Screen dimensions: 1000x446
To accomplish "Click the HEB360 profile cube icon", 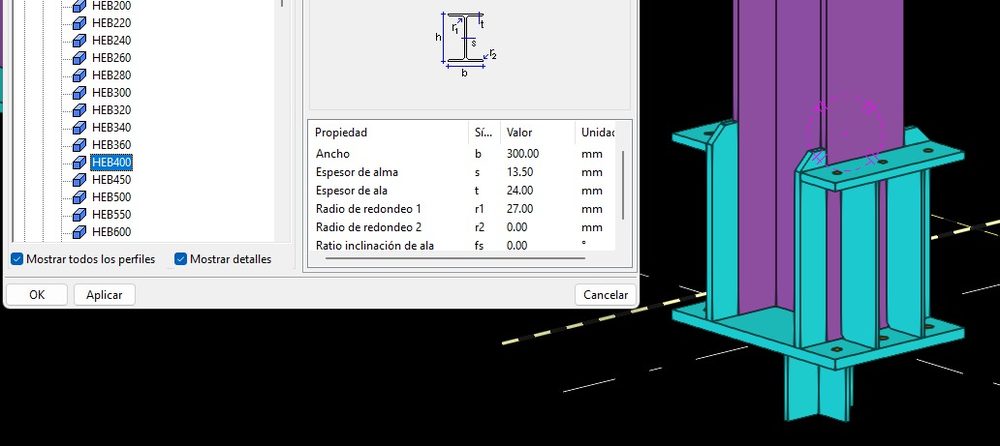I will (x=79, y=145).
